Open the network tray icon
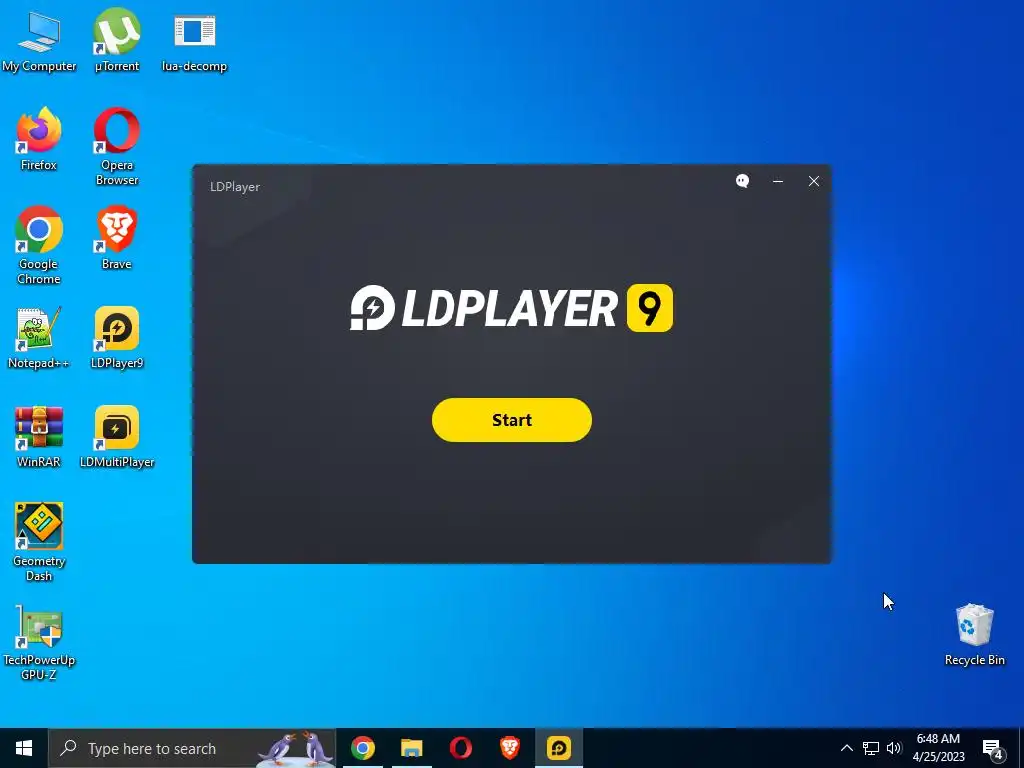Viewport: 1024px width, 768px height. click(x=871, y=748)
